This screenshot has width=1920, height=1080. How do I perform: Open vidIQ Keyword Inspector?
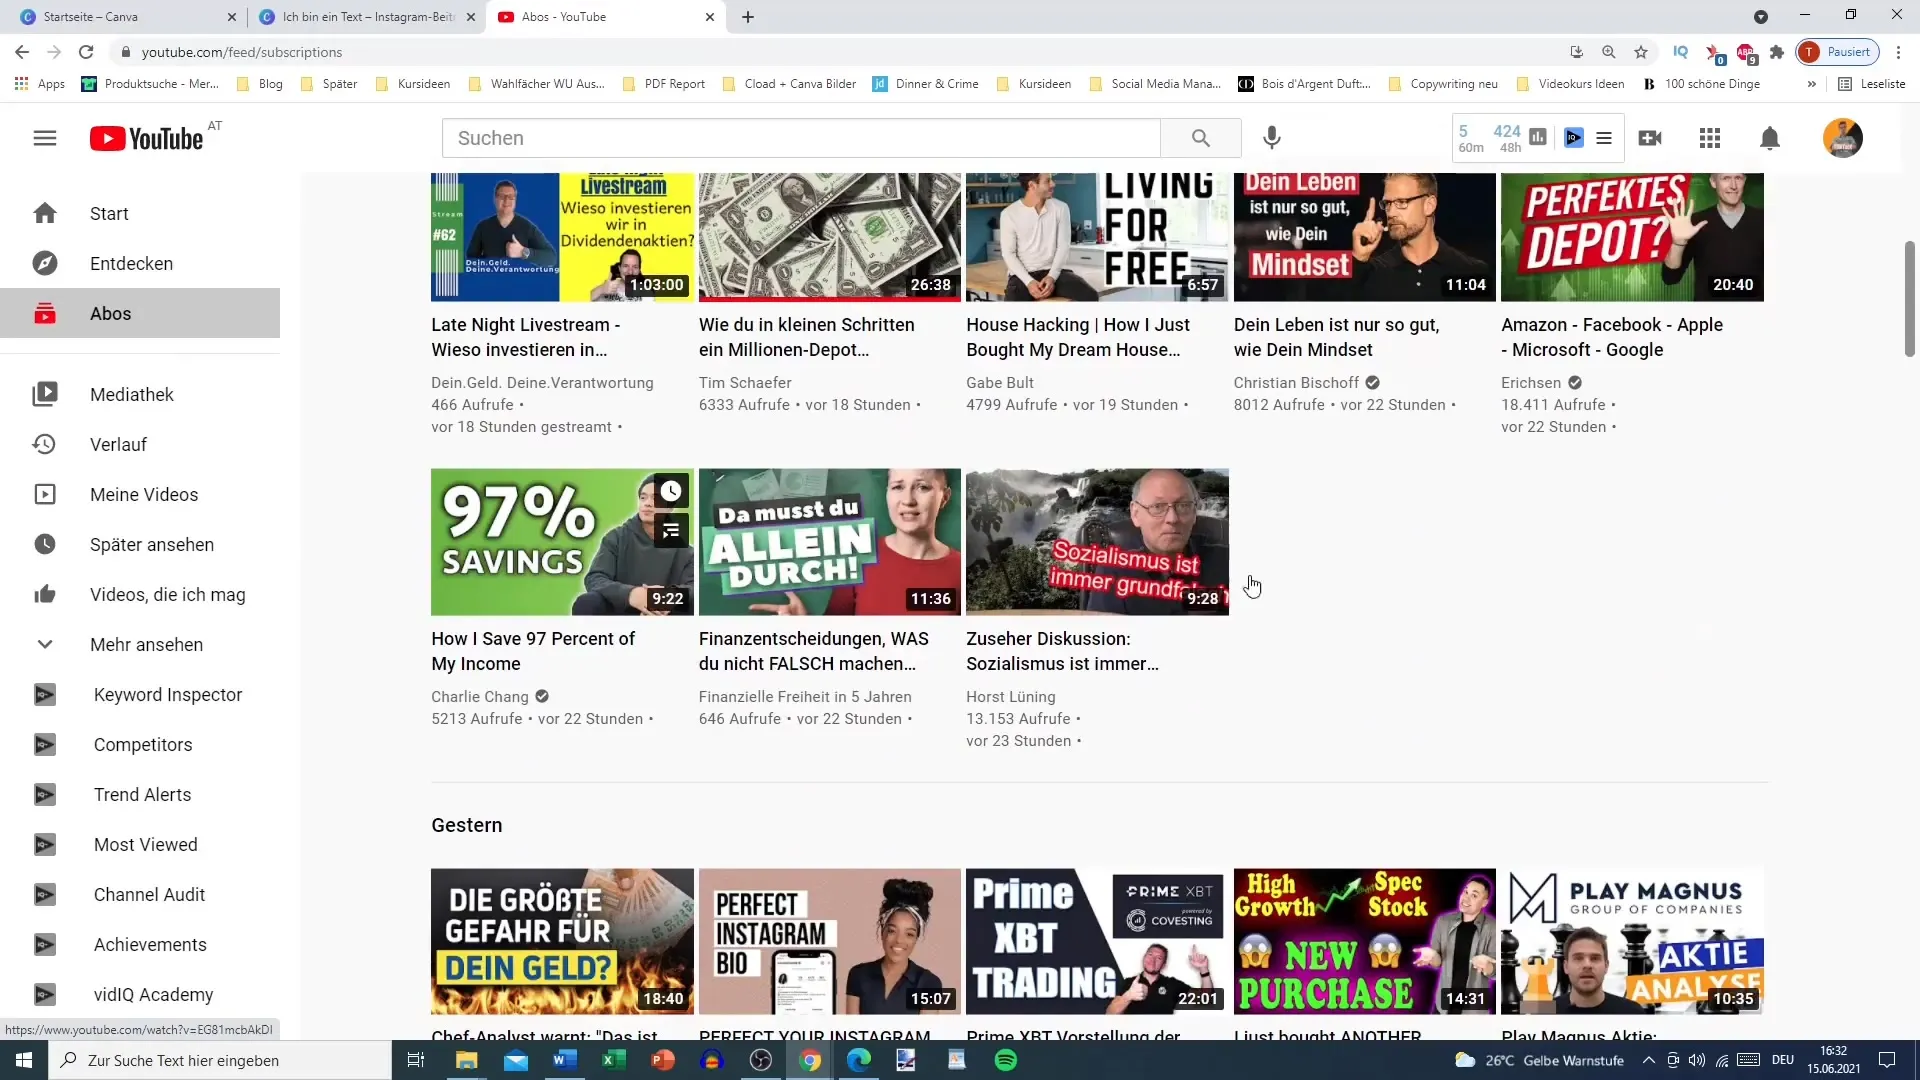pos(140,694)
